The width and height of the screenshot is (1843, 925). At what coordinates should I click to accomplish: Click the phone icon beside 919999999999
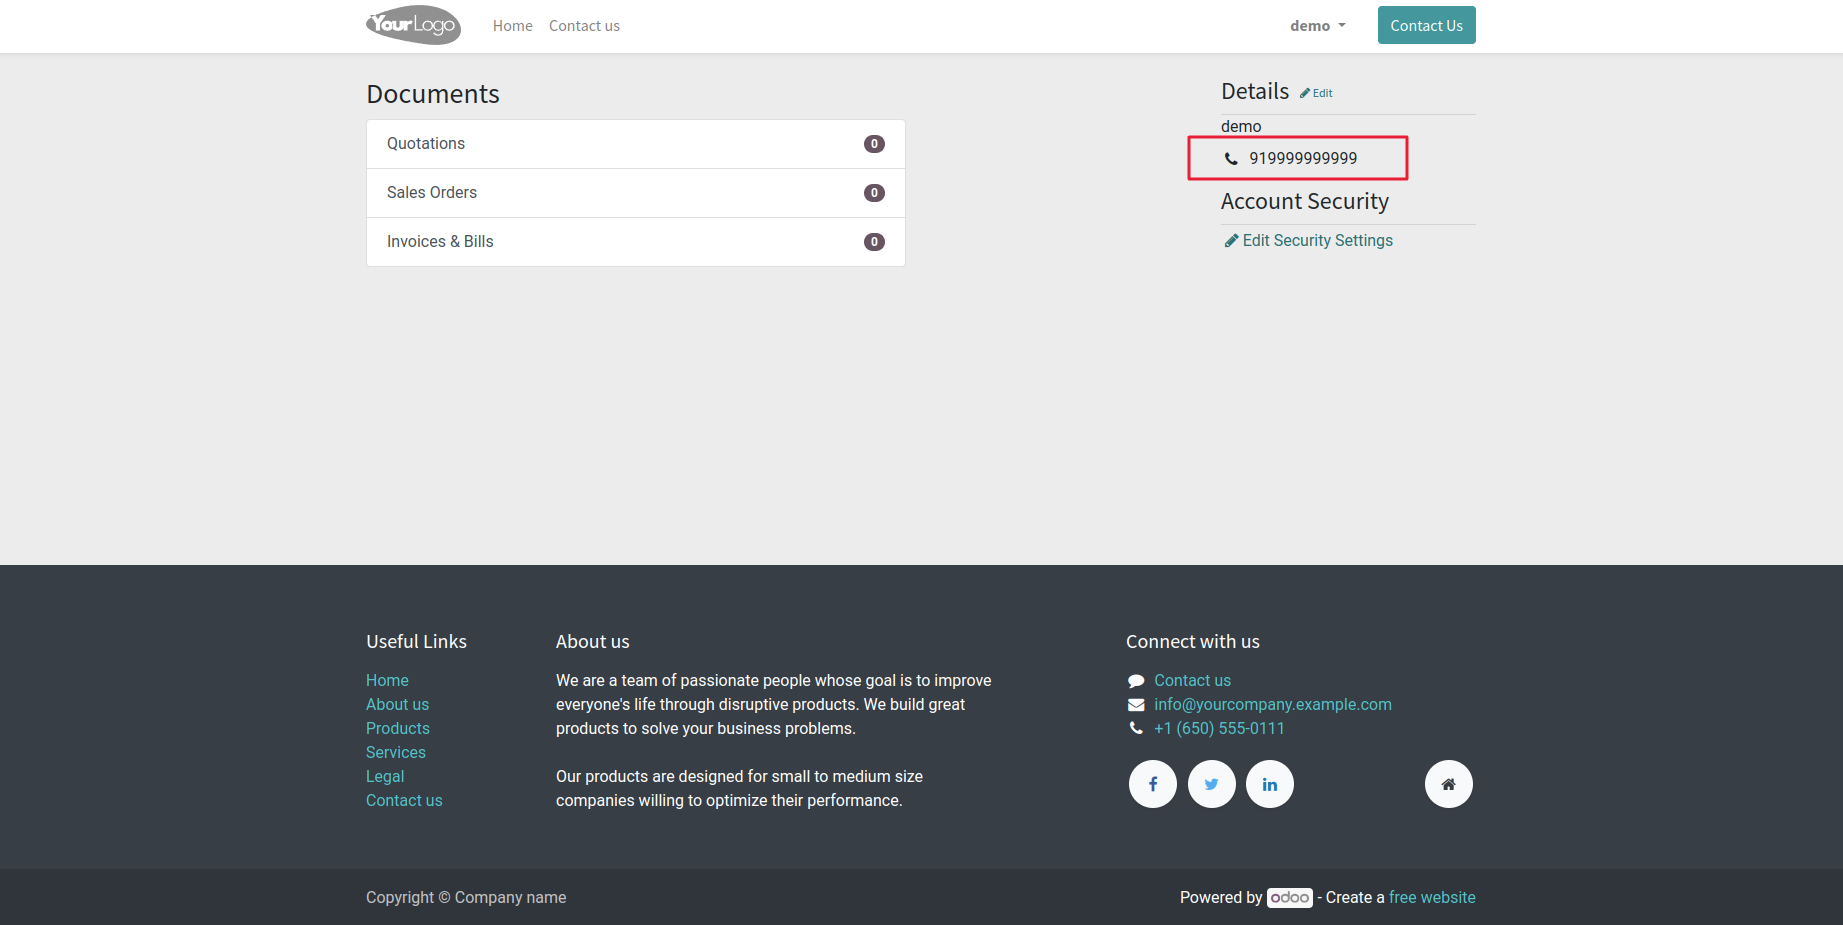pyautogui.click(x=1231, y=158)
